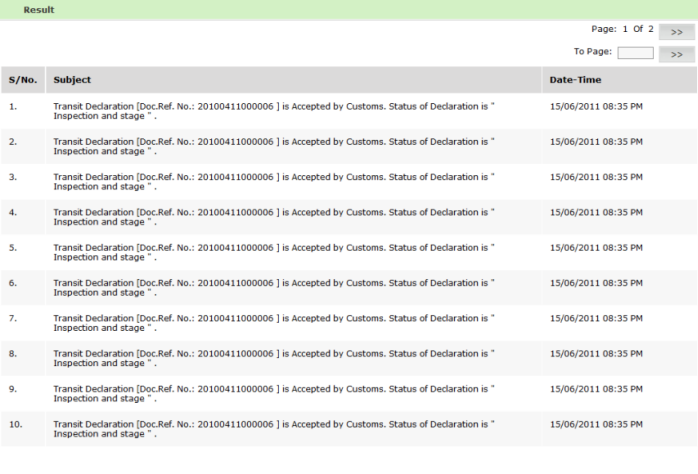Click the Date-Time value in row 1
This screenshot has width=698, height=474.
point(596,106)
